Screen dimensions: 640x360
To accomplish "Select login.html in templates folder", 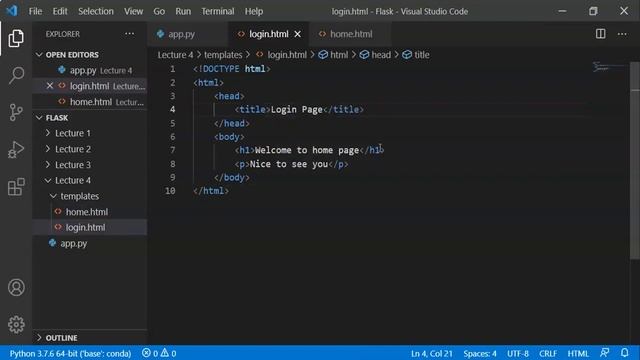I will [x=85, y=227].
